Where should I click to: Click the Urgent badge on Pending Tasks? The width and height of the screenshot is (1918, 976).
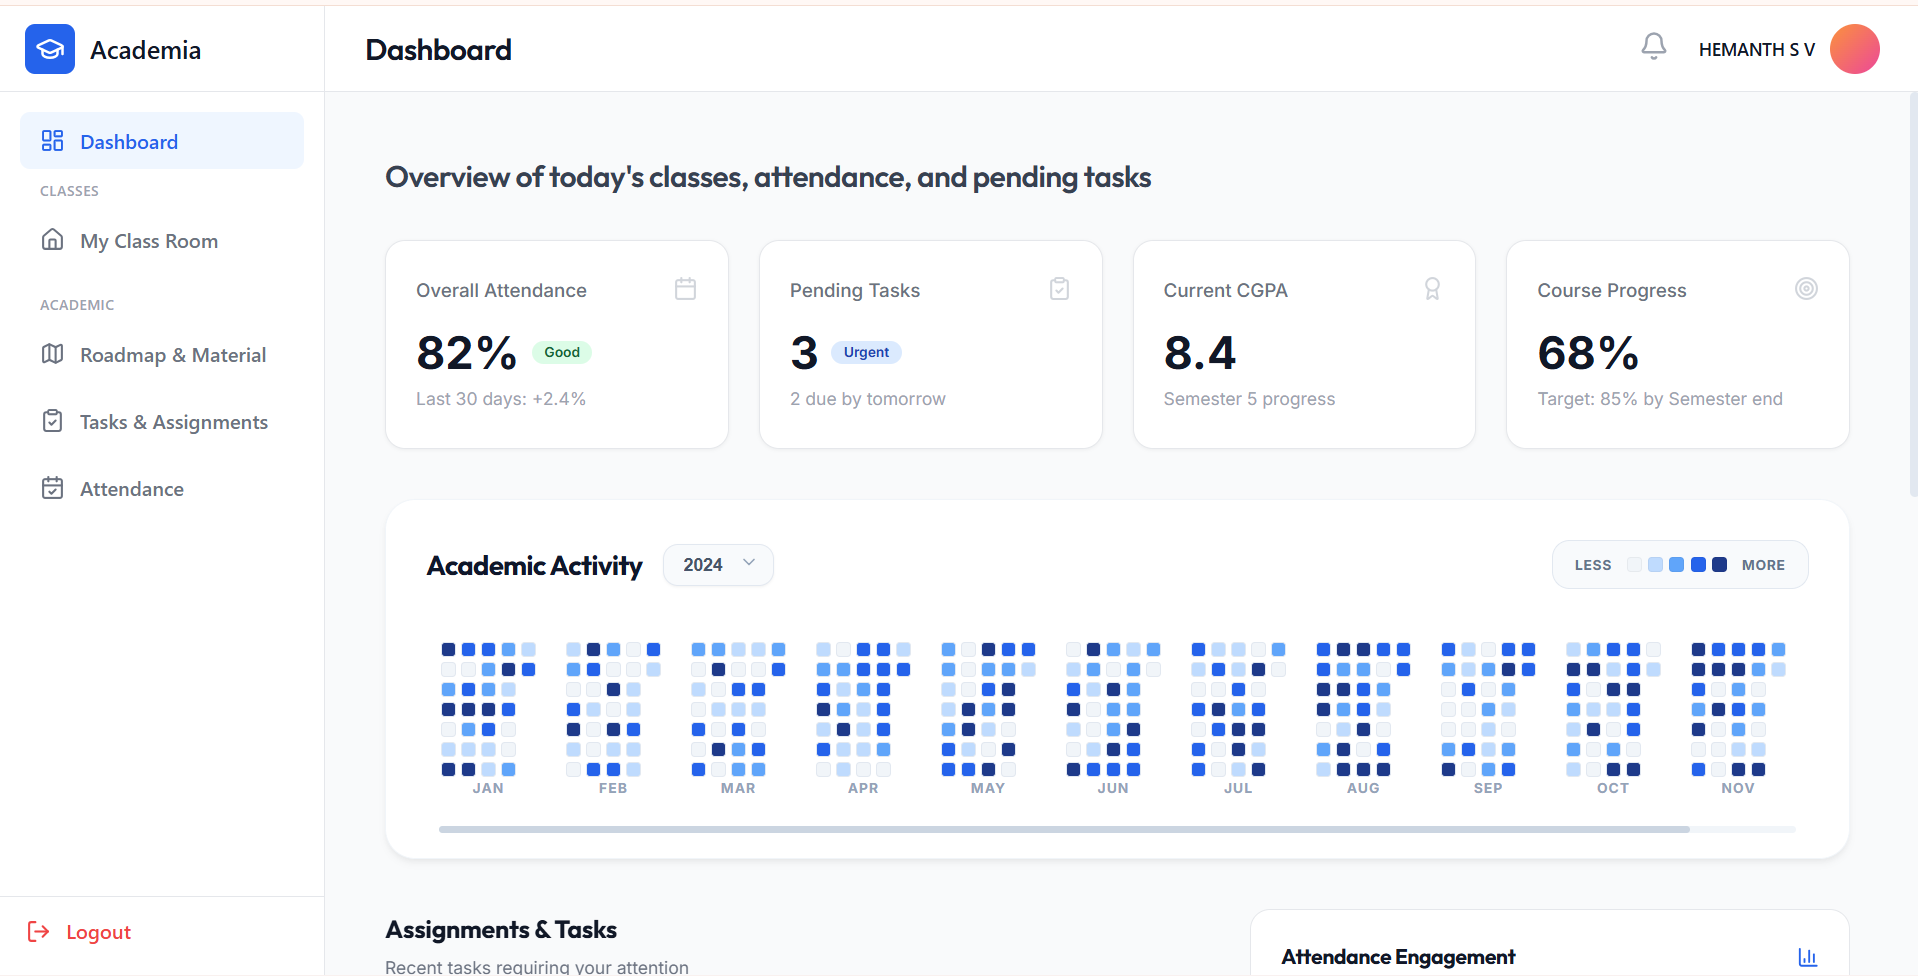(866, 352)
